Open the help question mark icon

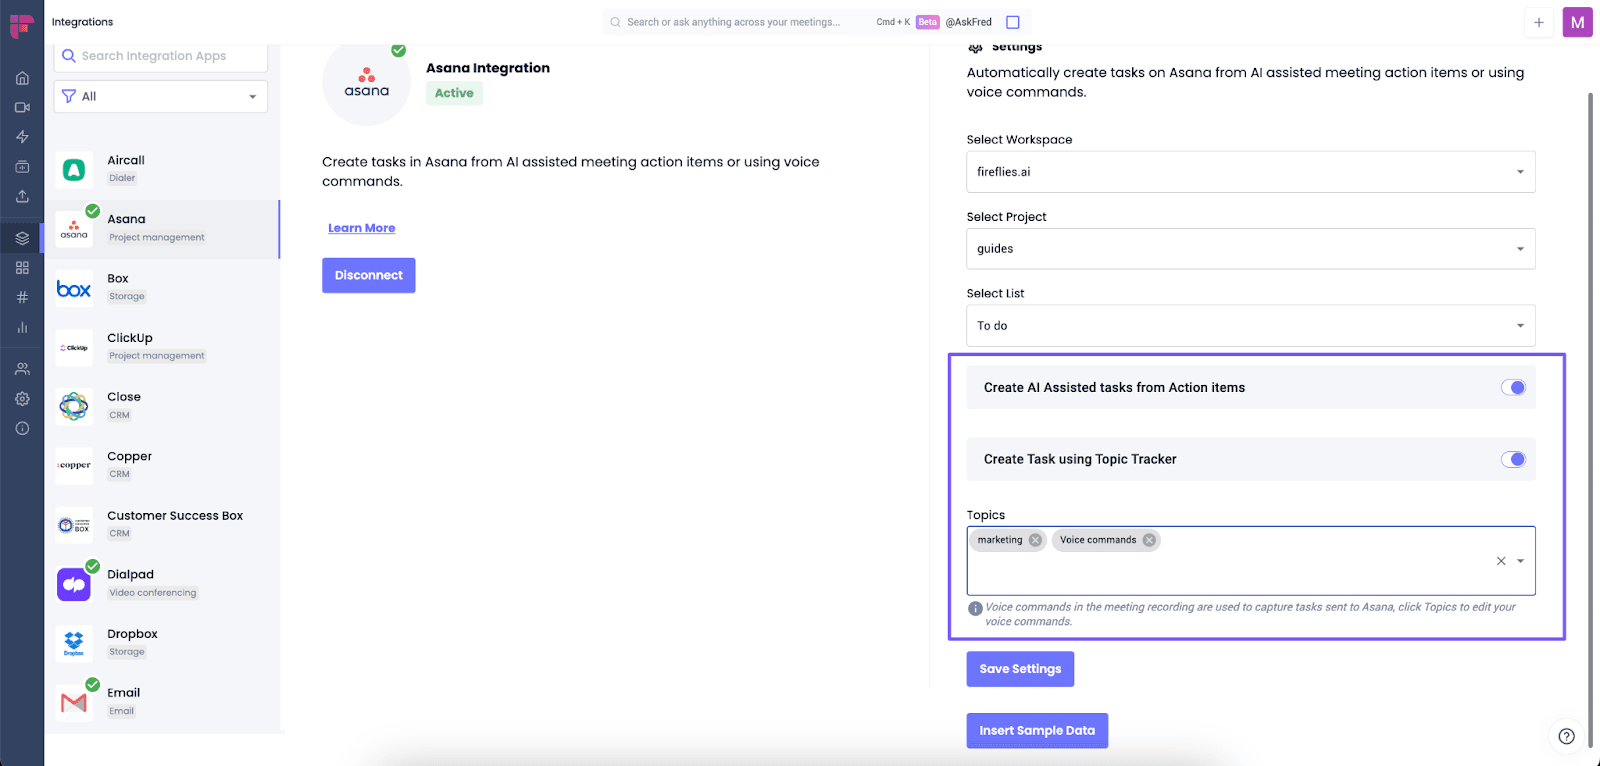[1567, 736]
